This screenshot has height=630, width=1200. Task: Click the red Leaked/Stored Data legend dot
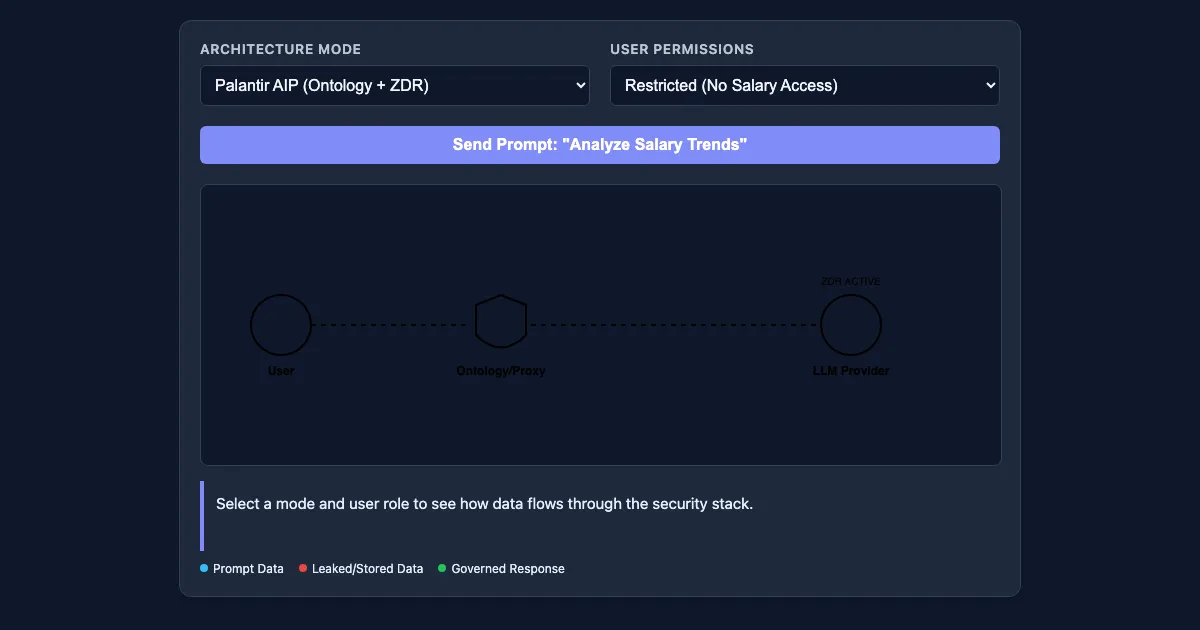(x=303, y=569)
